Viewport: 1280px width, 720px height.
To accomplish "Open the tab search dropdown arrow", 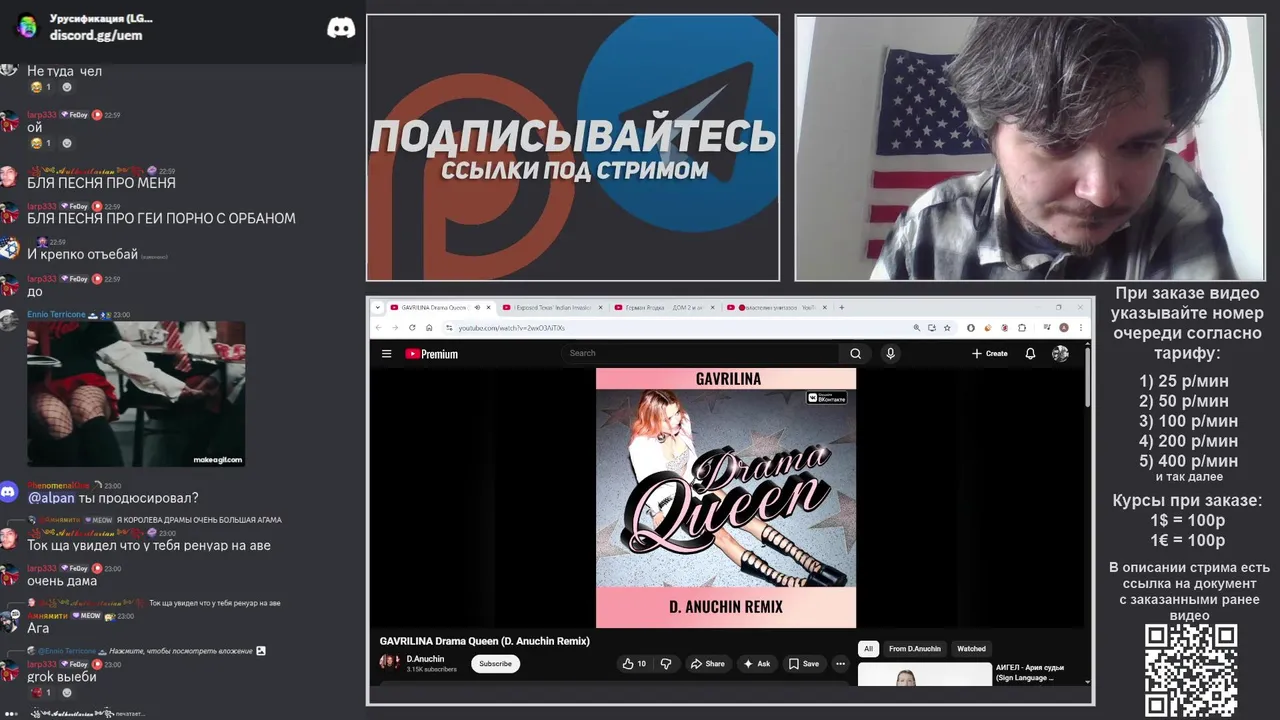I will tap(380, 307).
